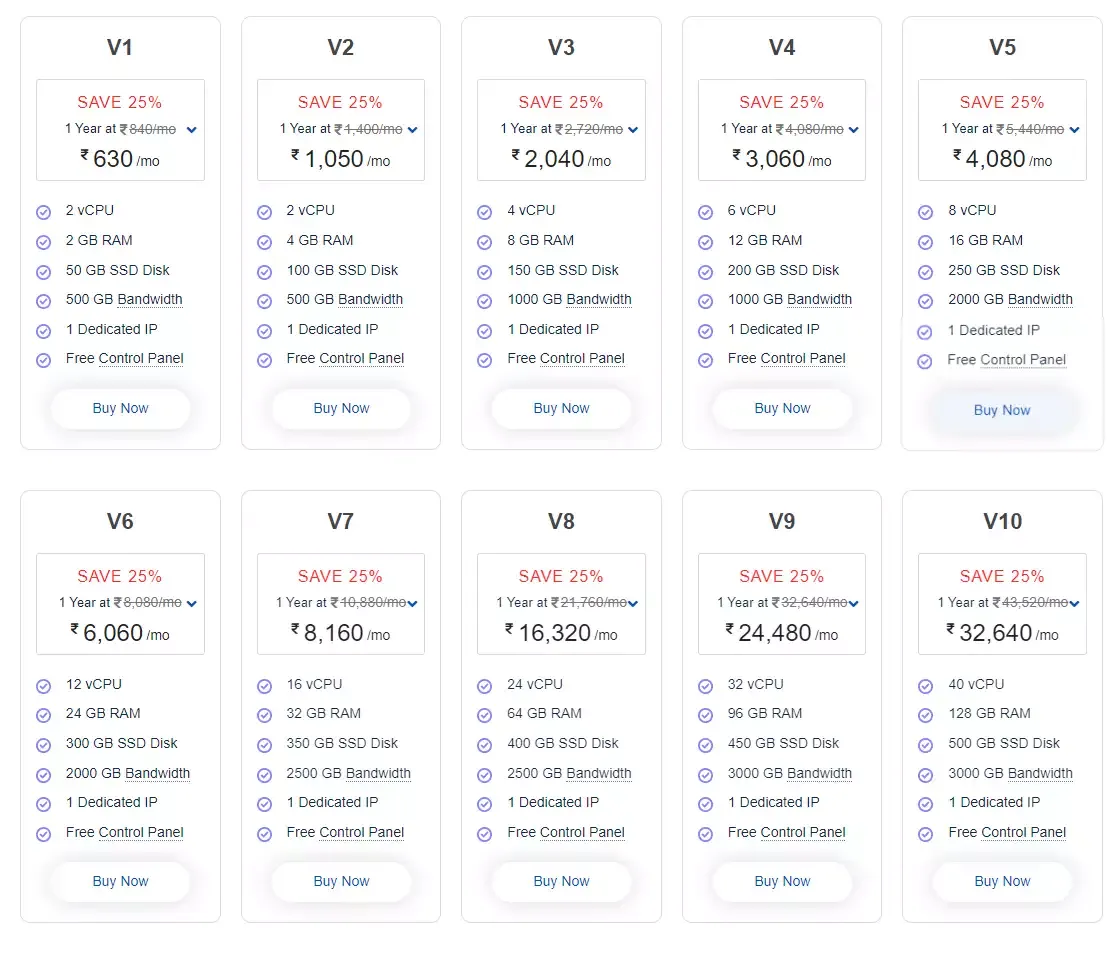Expand the V3 plan duration dropdown
Screen dimensions: 1118x953
[x=633, y=130]
